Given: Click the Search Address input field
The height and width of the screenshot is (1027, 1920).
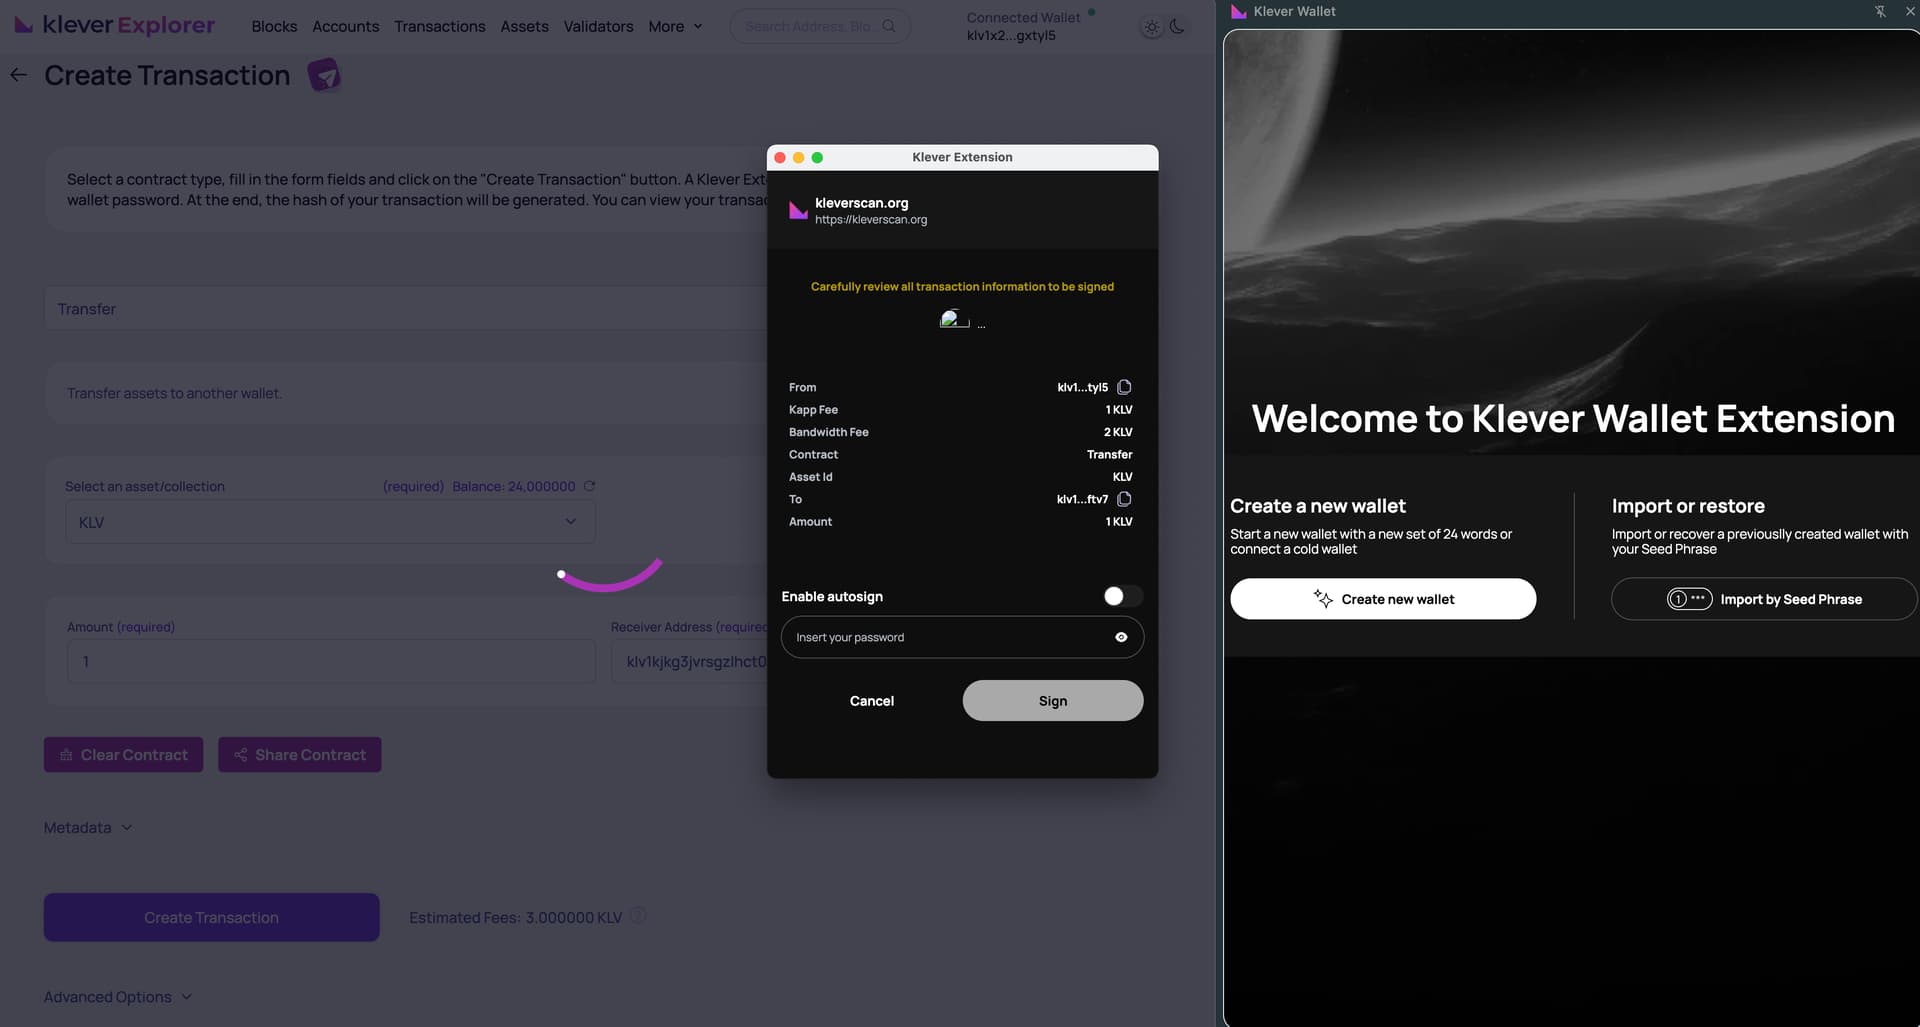Looking at the screenshot, I should (807, 26).
